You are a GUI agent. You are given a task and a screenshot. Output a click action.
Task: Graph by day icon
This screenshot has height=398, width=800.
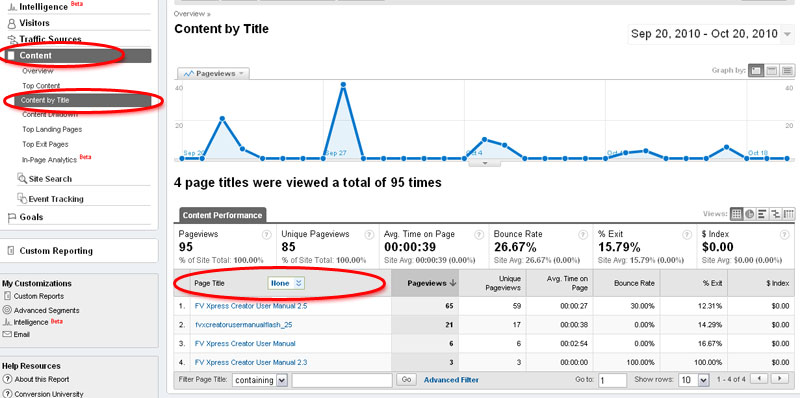(x=756, y=70)
